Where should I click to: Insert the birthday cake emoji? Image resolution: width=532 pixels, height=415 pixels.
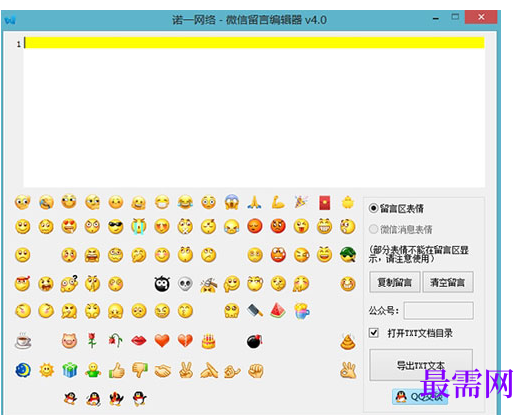pyautogui.click(x=208, y=341)
